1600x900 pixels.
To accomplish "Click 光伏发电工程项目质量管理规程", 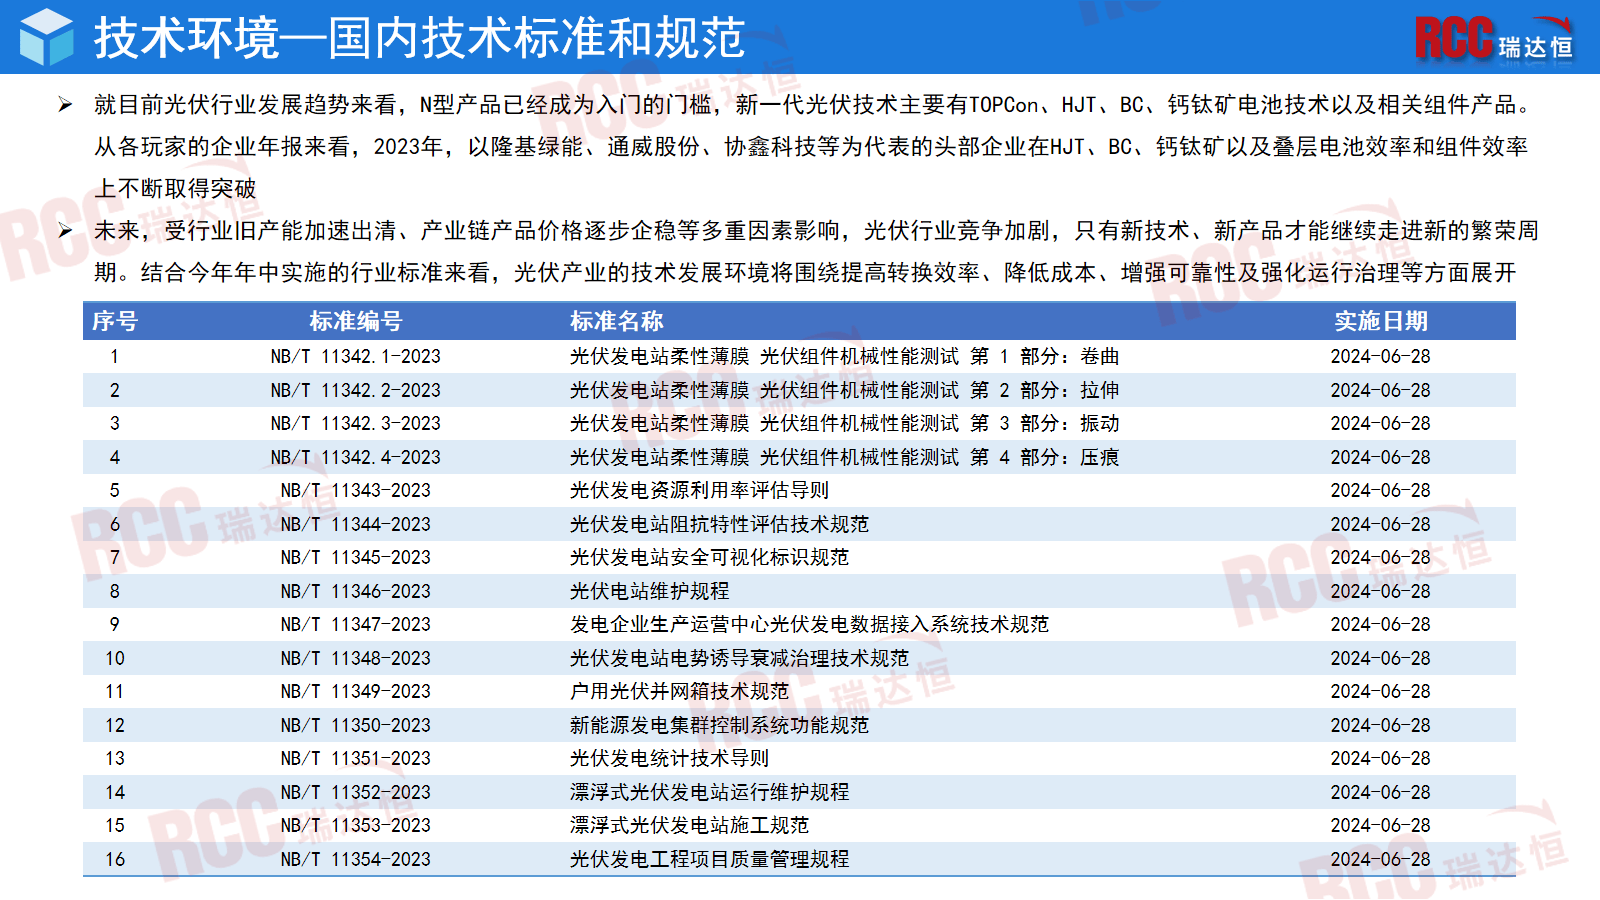I will 710,859.
